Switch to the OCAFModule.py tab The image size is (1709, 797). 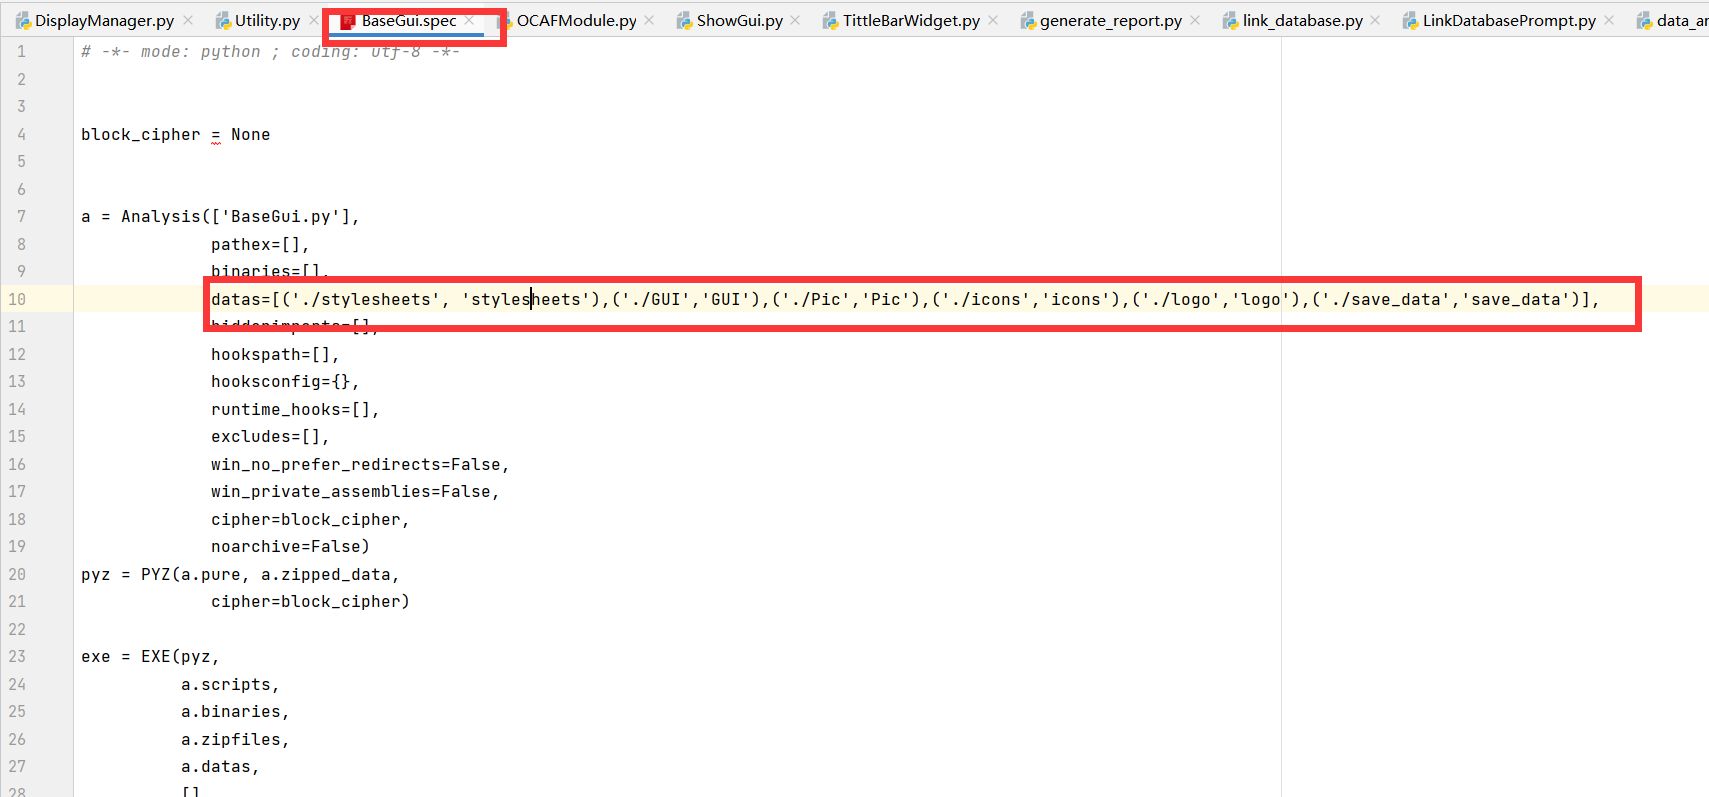tap(576, 20)
